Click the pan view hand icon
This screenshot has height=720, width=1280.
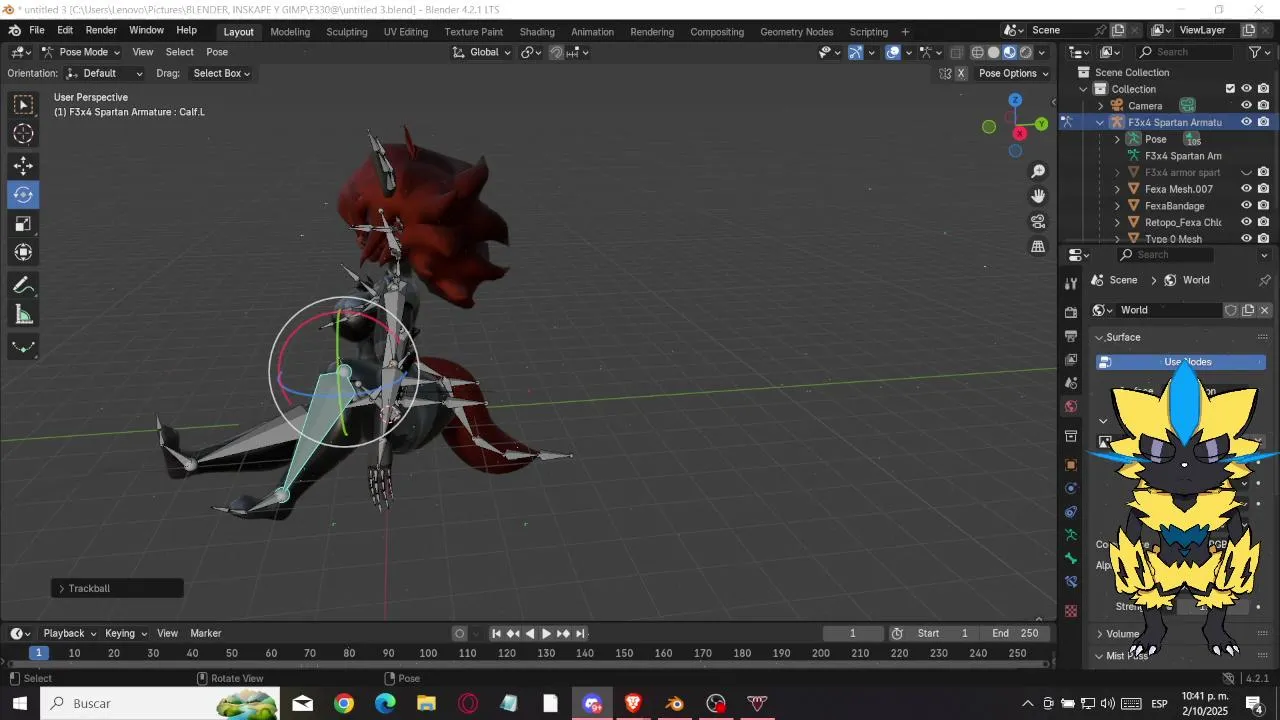coord(1038,196)
